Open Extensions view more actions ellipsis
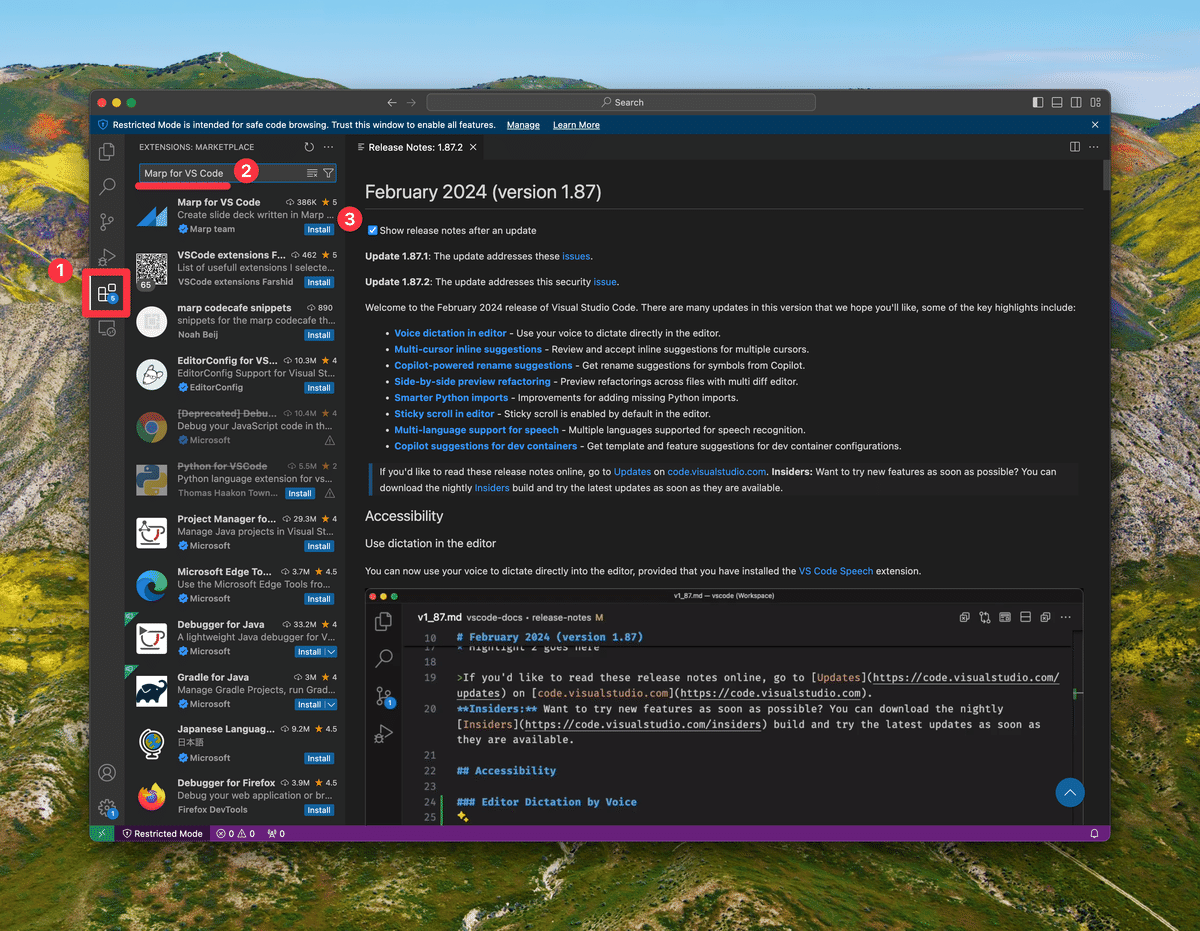This screenshot has width=1200, height=931. pos(328,147)
